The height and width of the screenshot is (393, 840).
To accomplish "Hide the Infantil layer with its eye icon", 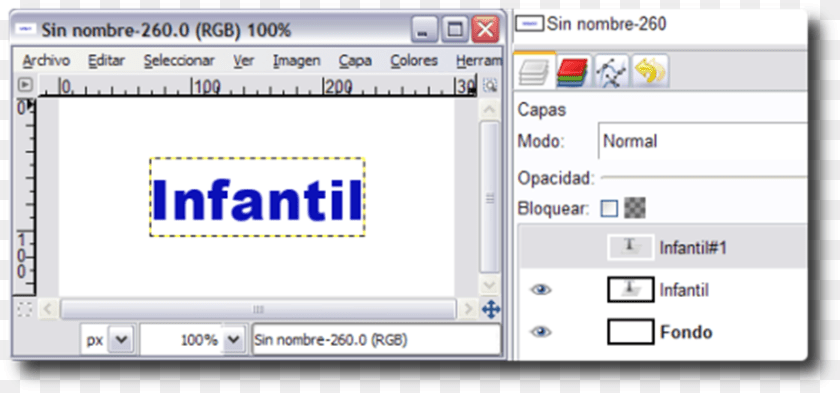I will point(541,290).
